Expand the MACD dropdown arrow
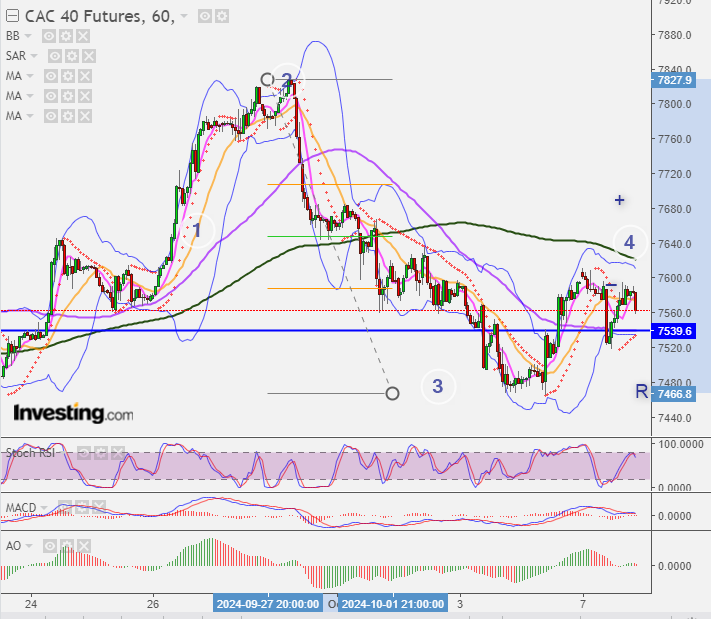711x619 pixels. click(x=44, y=507)
